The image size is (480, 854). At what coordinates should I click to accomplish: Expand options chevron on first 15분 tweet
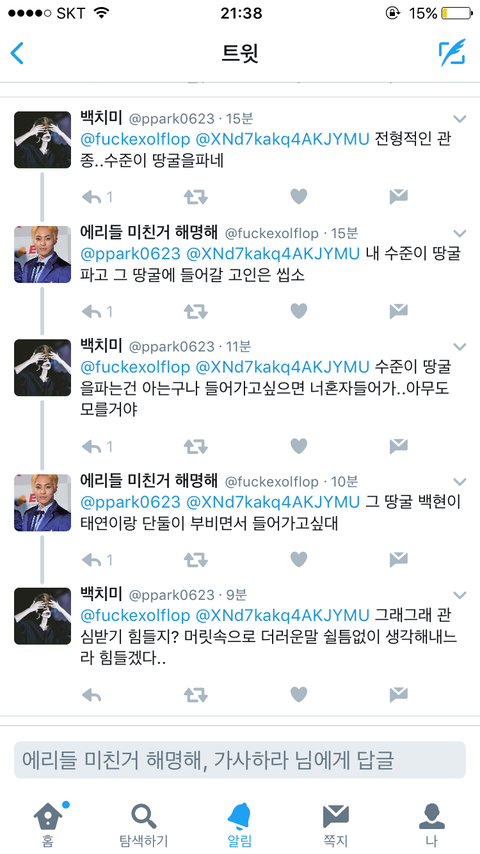click(x=460, y=119)
